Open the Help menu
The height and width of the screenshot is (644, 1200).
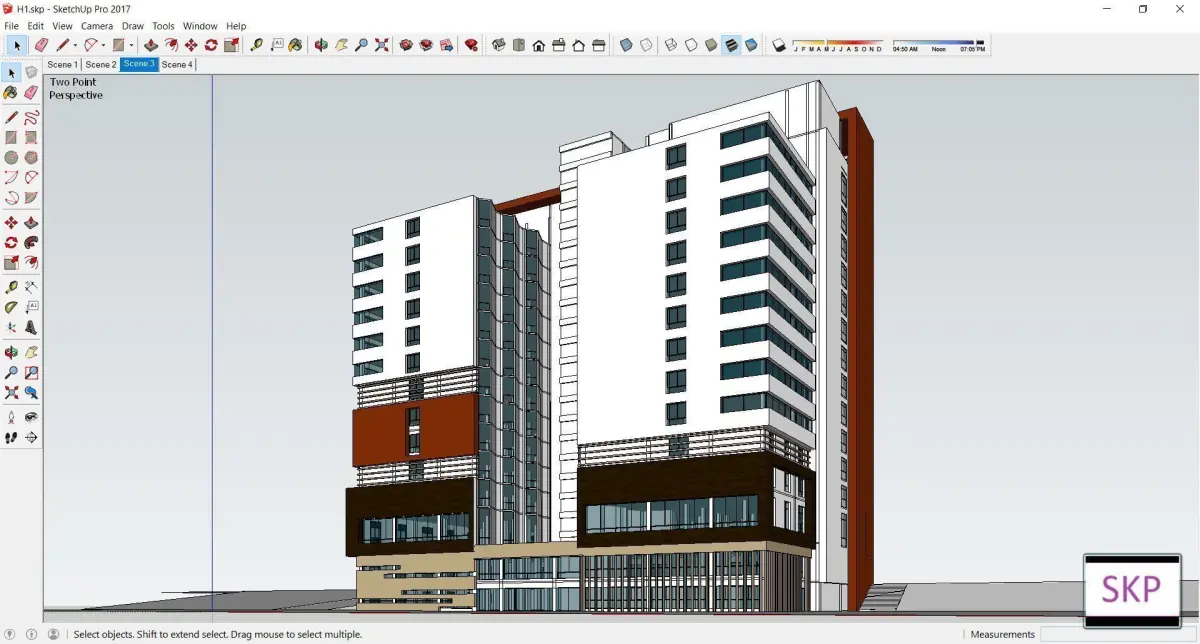click(236, 26)
